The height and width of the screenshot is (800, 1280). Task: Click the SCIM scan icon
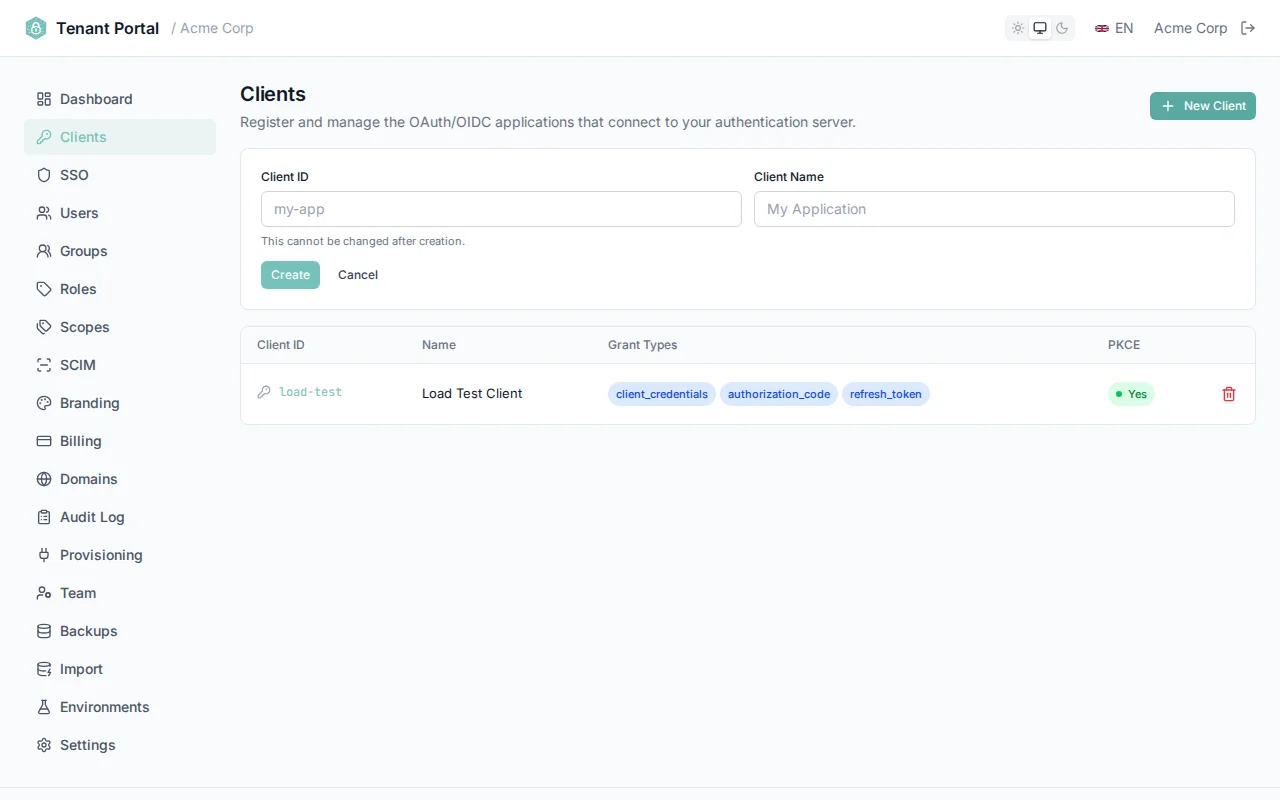click(44, 365)
